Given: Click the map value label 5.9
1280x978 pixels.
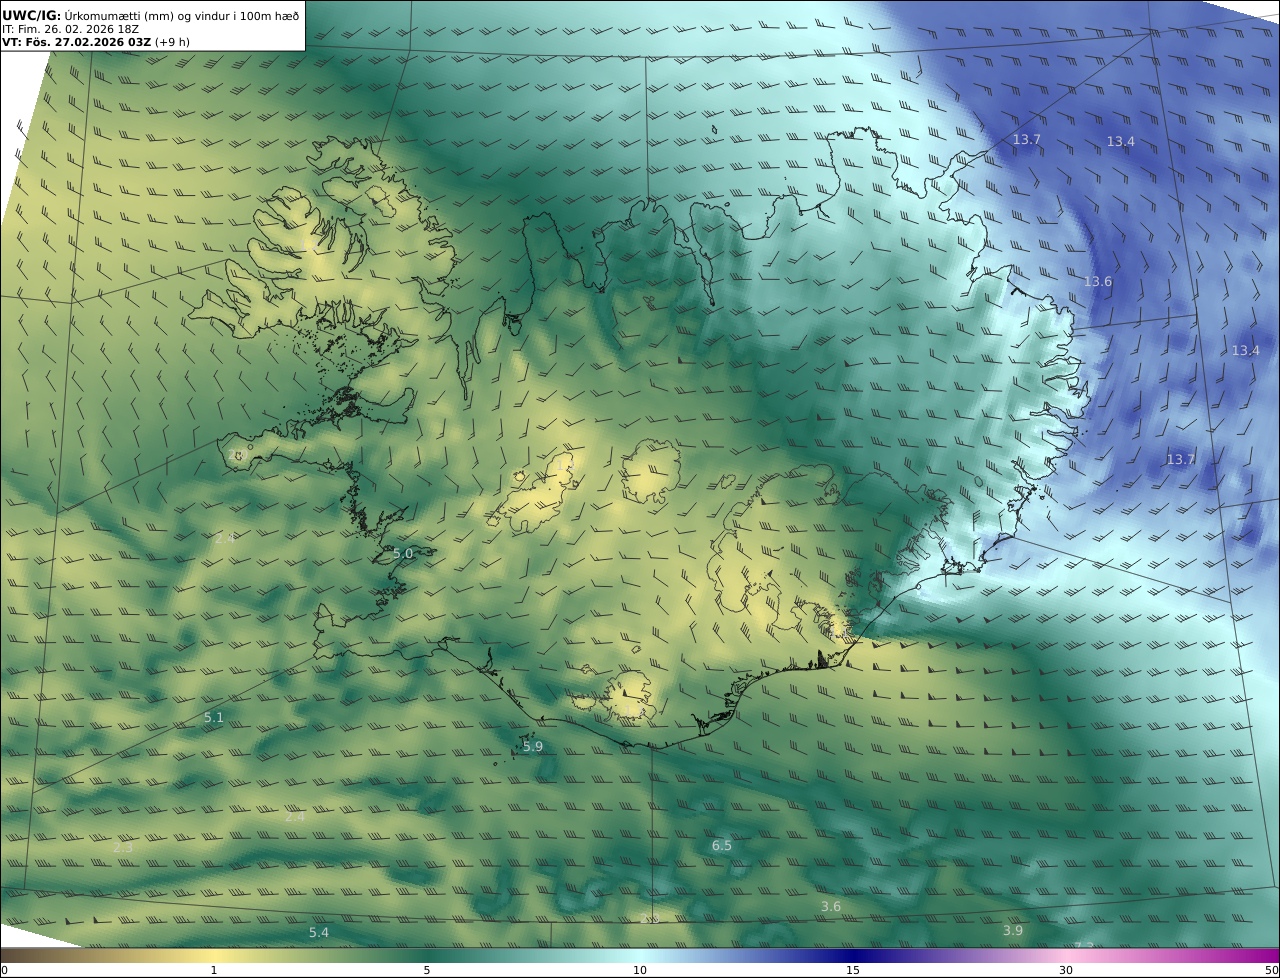Looking at the screenshot, I should point(533,746).
